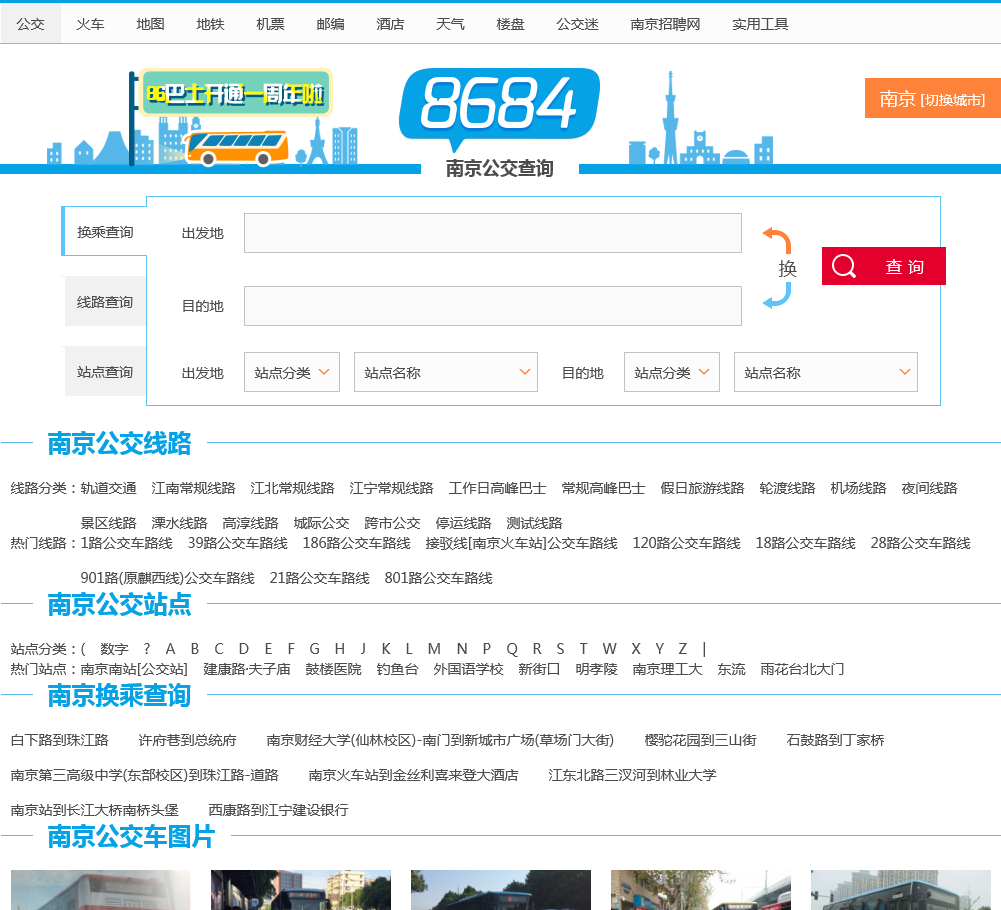The height and width of the screenshot is (910, 1001).
Task: Open 实用工具 in the top menu
Action: coord(760,24)
